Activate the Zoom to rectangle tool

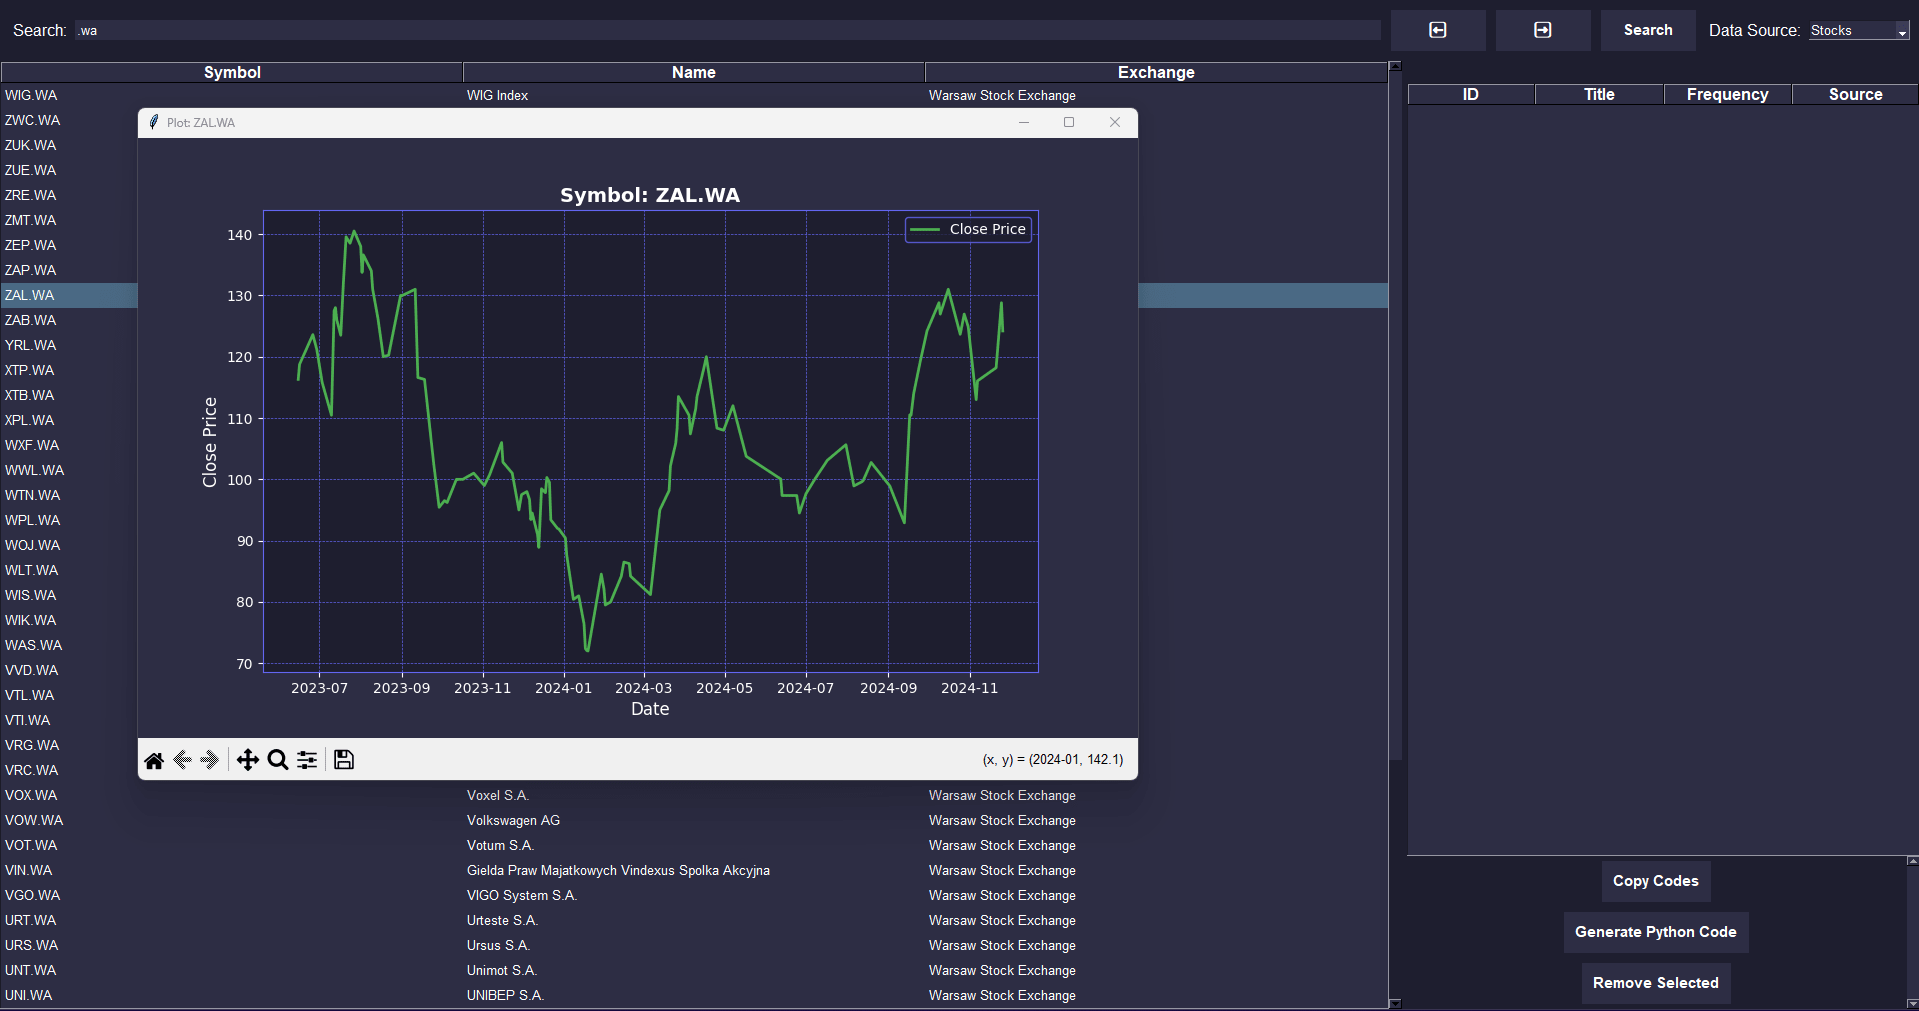(278, 760)
